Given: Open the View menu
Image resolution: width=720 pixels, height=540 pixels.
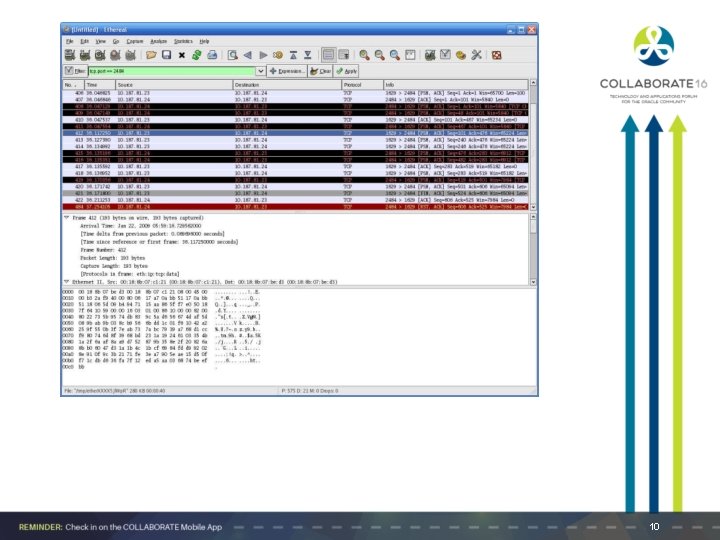Looking at the screenshot, I should coord(101,41).
